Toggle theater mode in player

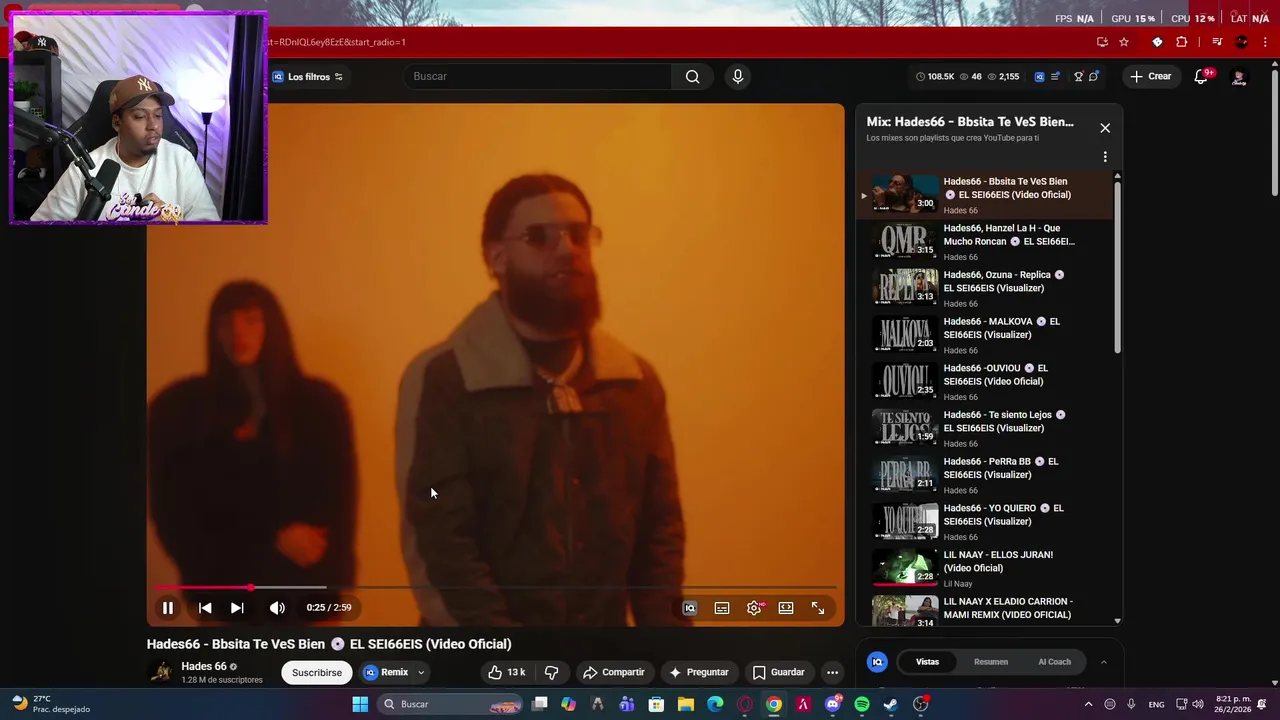786,608
